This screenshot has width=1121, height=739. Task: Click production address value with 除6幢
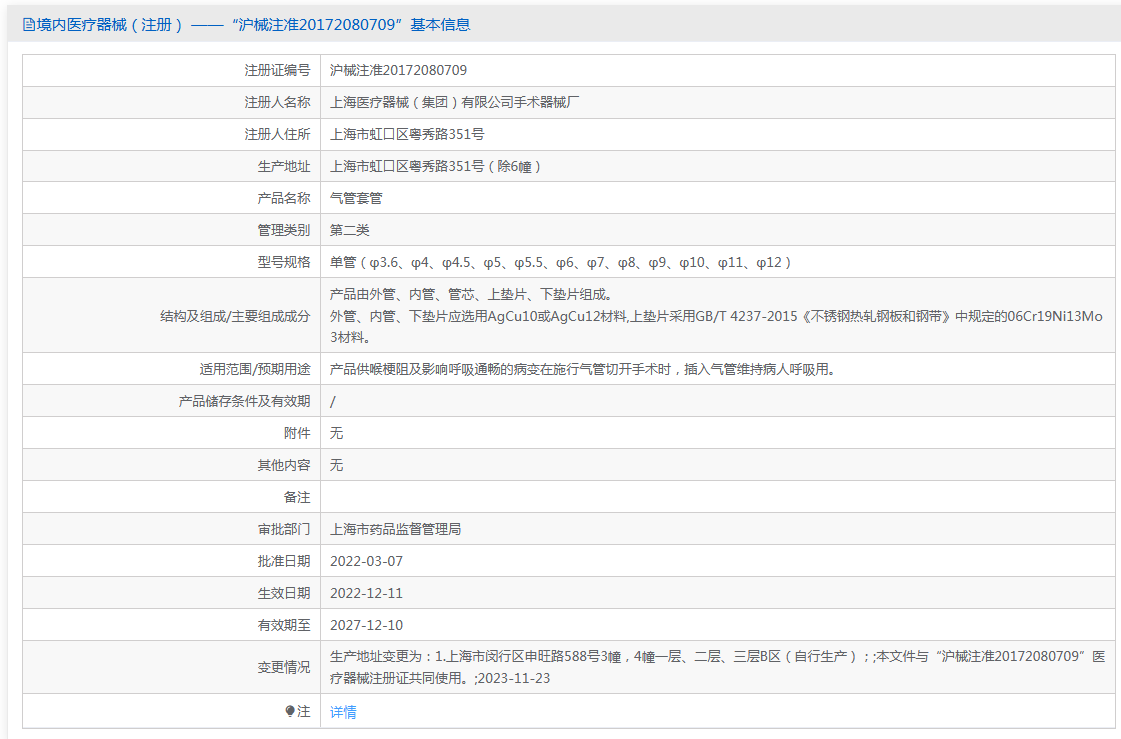437,167
